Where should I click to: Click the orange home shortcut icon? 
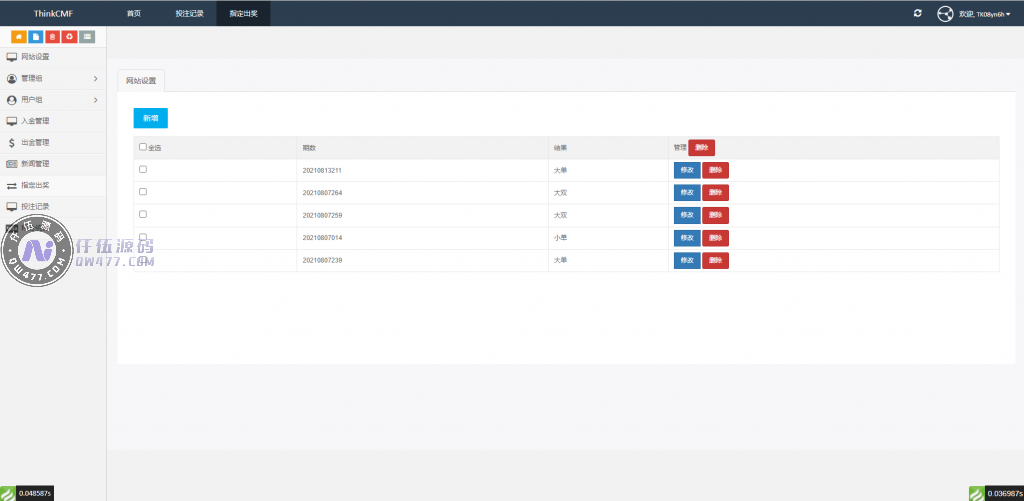coord(18,37)
